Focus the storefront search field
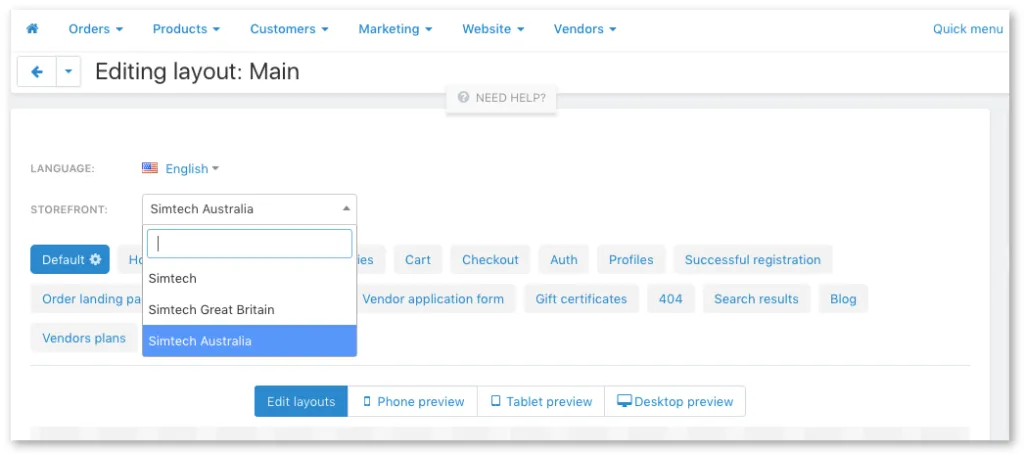This screenshot has height=454, width=1024. (x=249, y=244)
